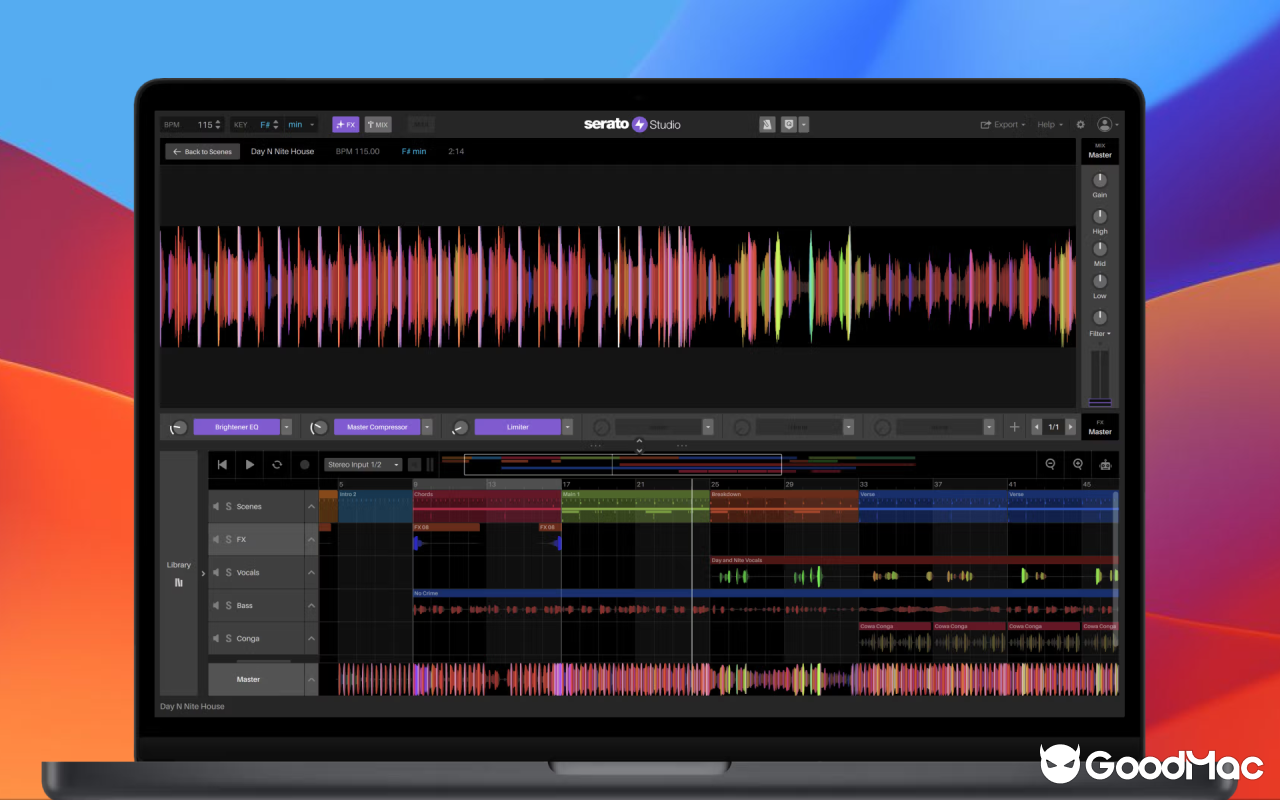Collapse the Scenes track chevron
Viewport: 1280px width, 800px height.
[x=310, y=506]
